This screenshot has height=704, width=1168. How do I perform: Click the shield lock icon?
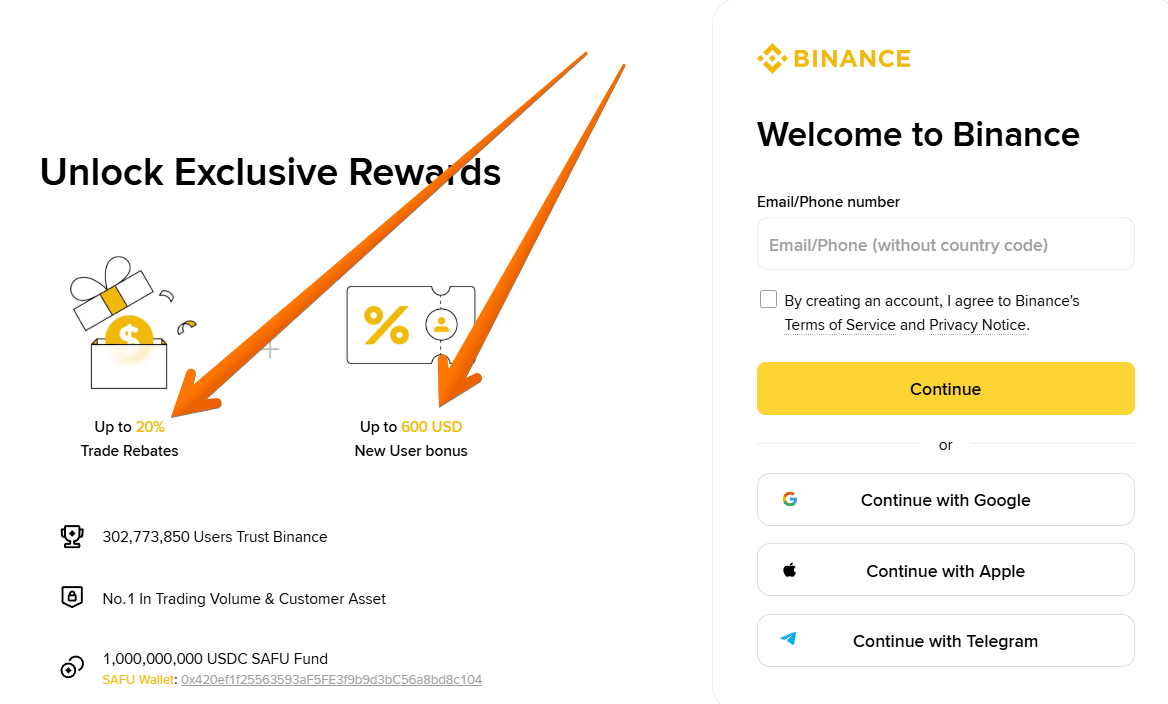(71, 597)
